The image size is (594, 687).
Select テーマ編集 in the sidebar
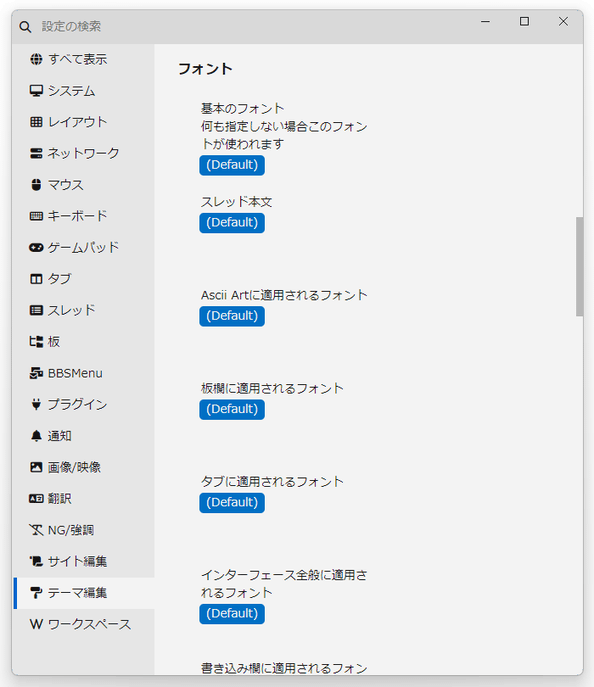(x=84, y=593)
